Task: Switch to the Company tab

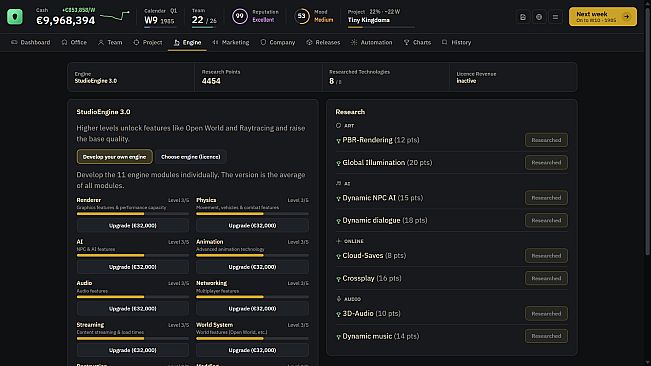Action: (x=278, y=42)
